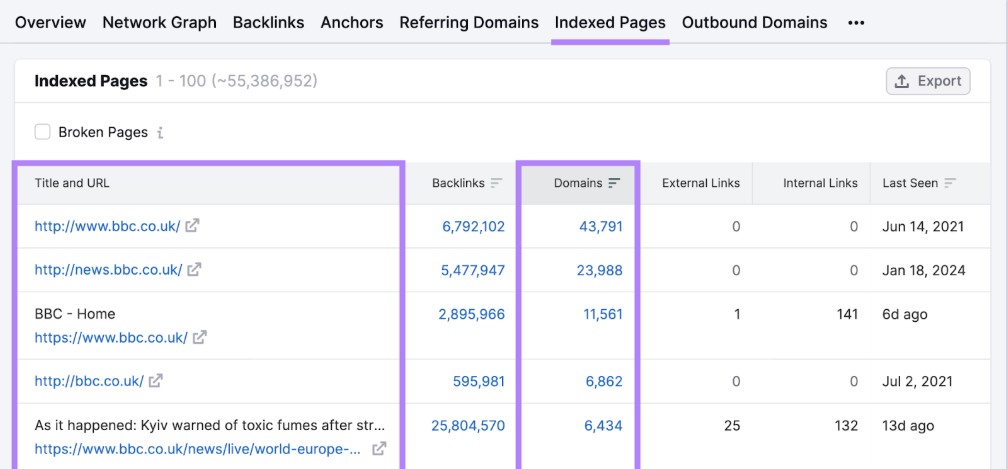Click backlinks count 6,792,102
The height and width of the screenshot is (469, 1007).
(473, 226)
